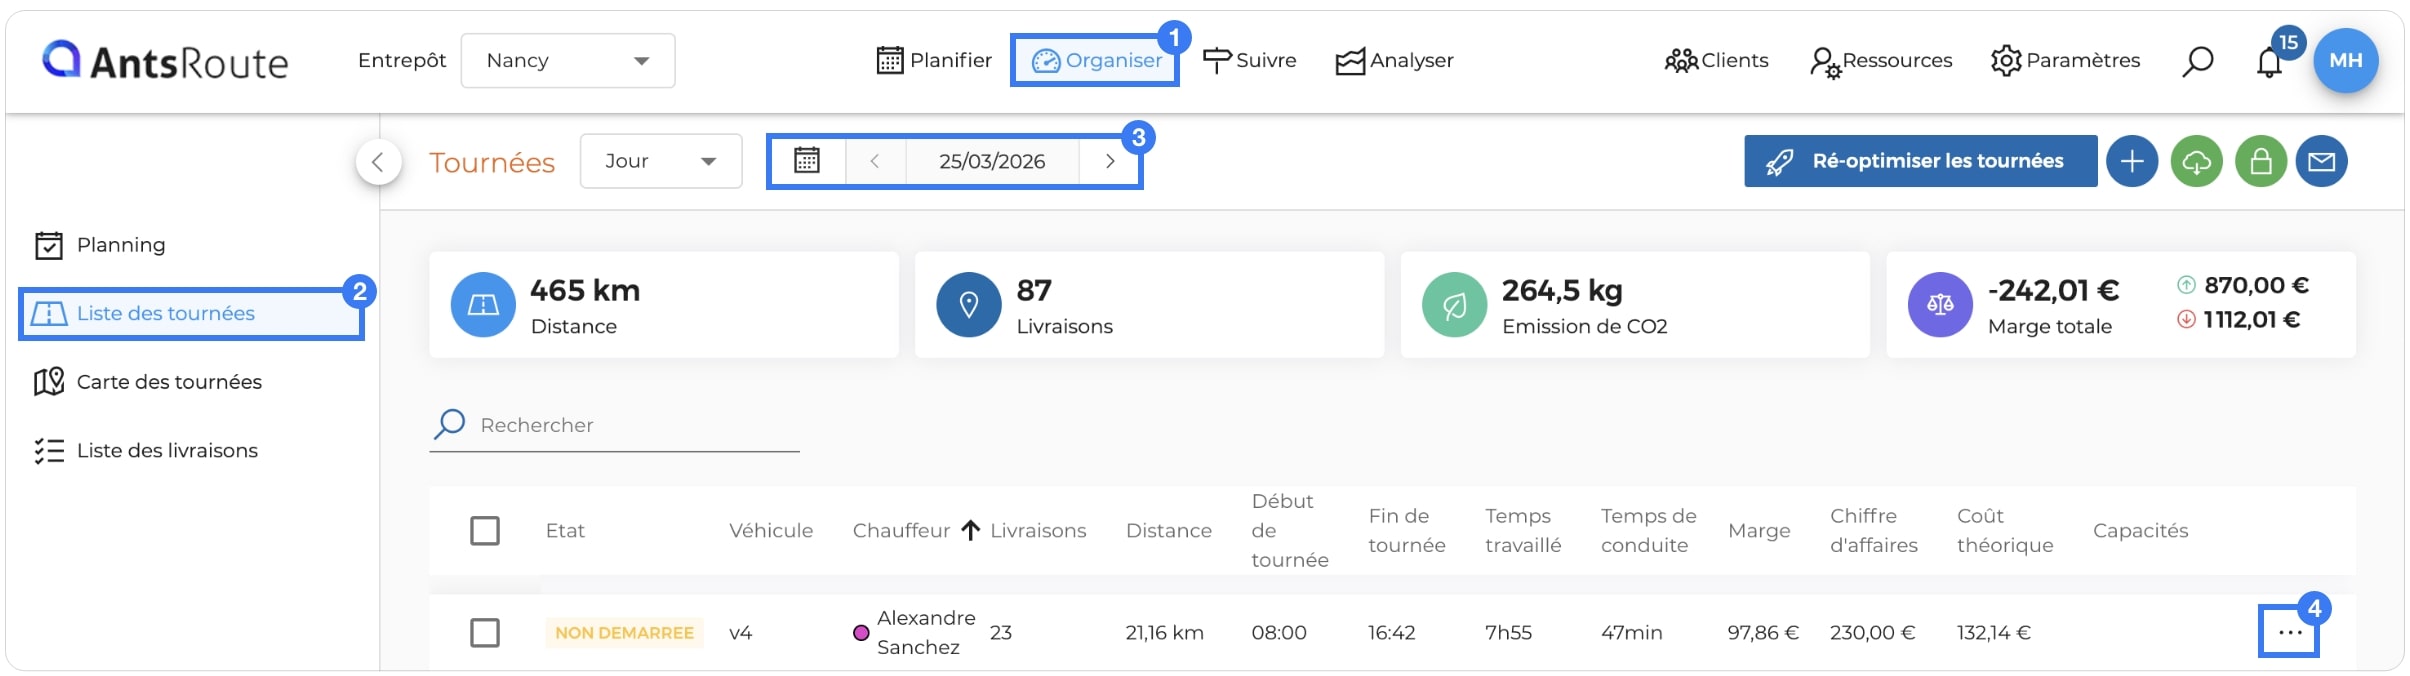Go to next day arrow after 25/03/2026

click(x=1109, y=161)
